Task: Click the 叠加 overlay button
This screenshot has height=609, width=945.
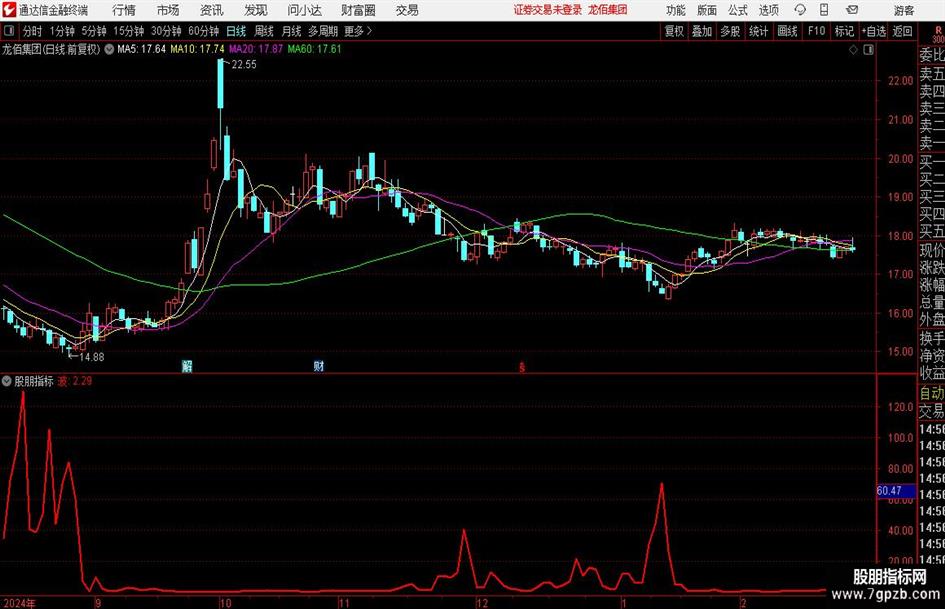Action: click(702, 31)
